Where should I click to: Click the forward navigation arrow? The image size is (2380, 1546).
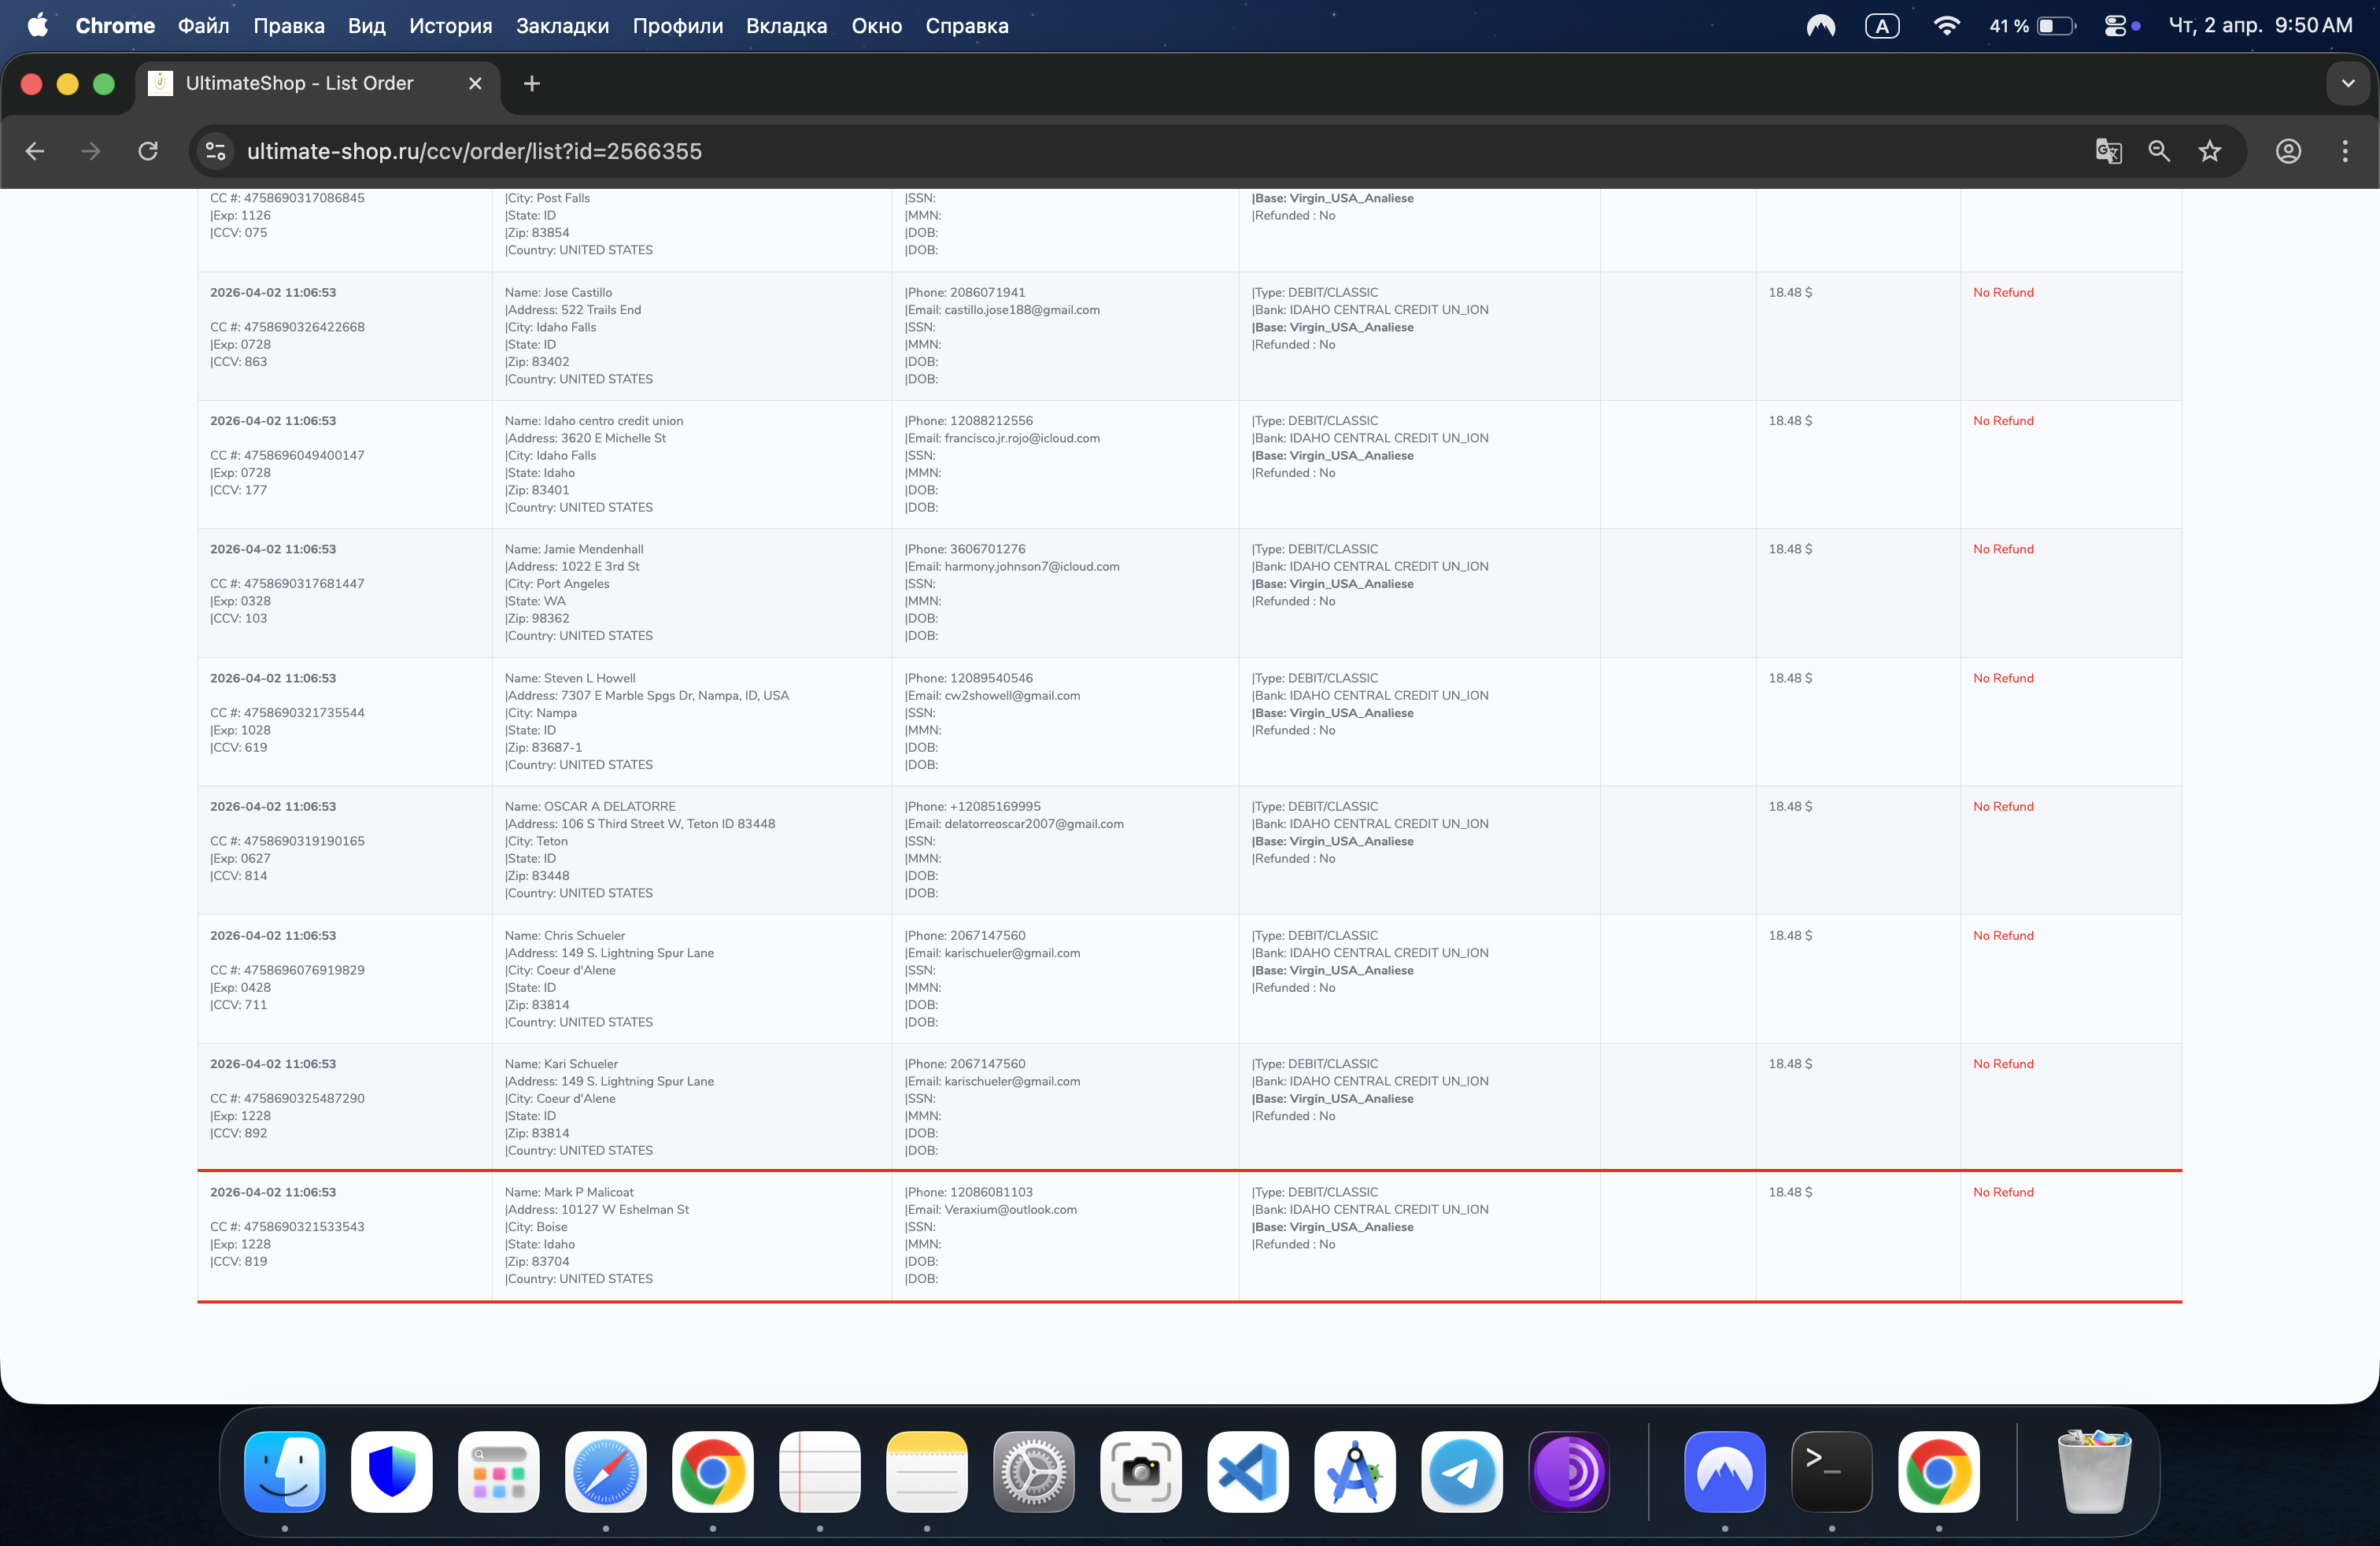[91, 151]
